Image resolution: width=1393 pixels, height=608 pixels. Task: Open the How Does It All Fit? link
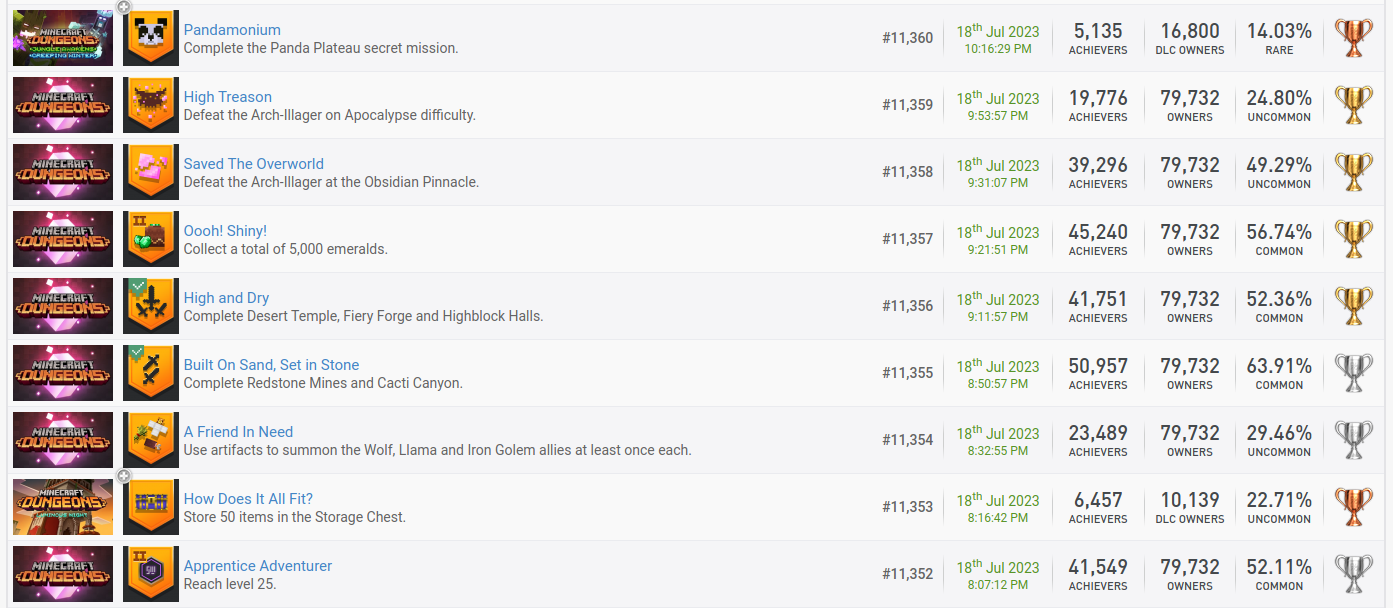[248, 499]
